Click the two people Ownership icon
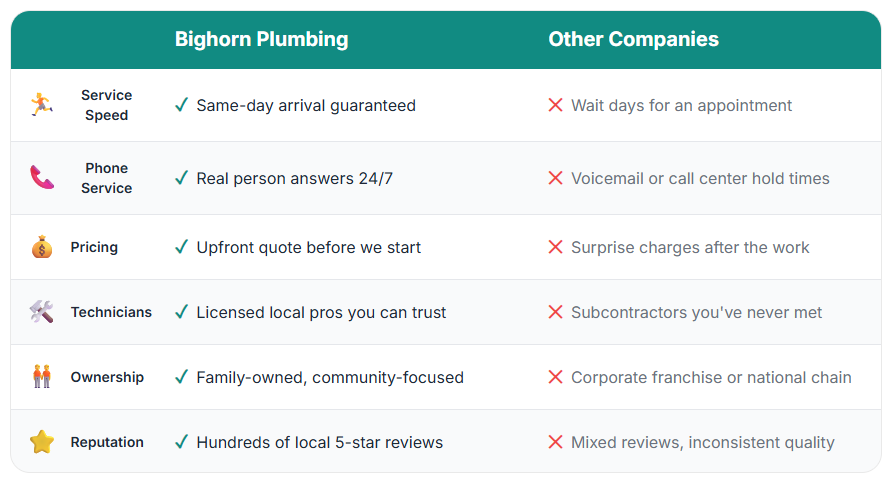The image size is (891, 483). [x=41, y=377]
